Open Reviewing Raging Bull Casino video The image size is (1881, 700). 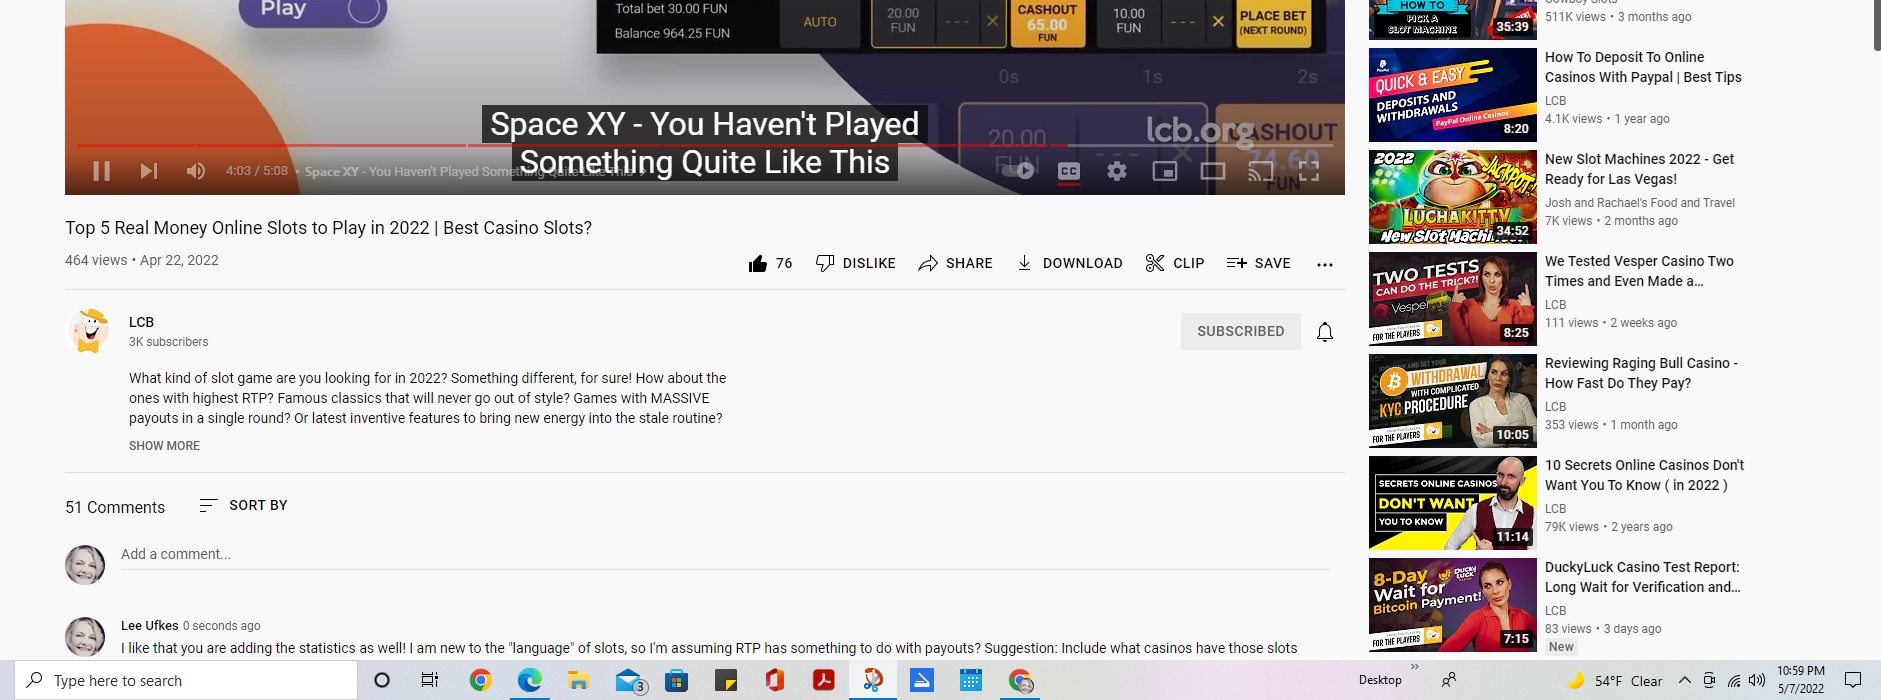pyautogui.click(x=1641, y=373)
